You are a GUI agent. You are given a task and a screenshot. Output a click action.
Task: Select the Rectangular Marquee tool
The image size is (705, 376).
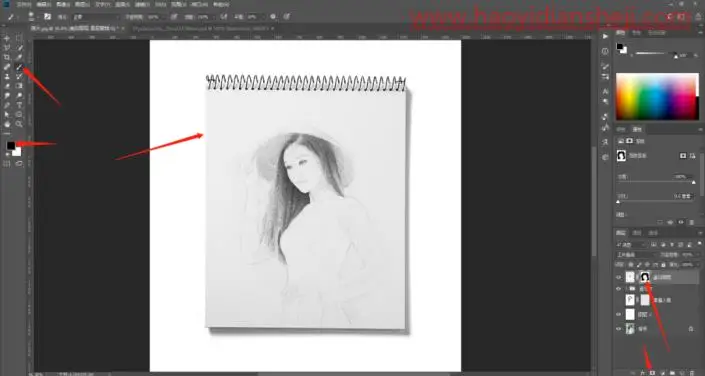[x=19, y=38]
